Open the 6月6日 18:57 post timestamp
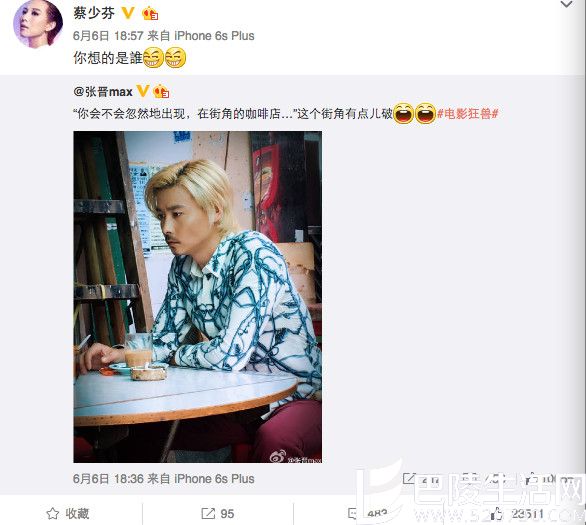586x525 pixels. [x=108, y=36]
